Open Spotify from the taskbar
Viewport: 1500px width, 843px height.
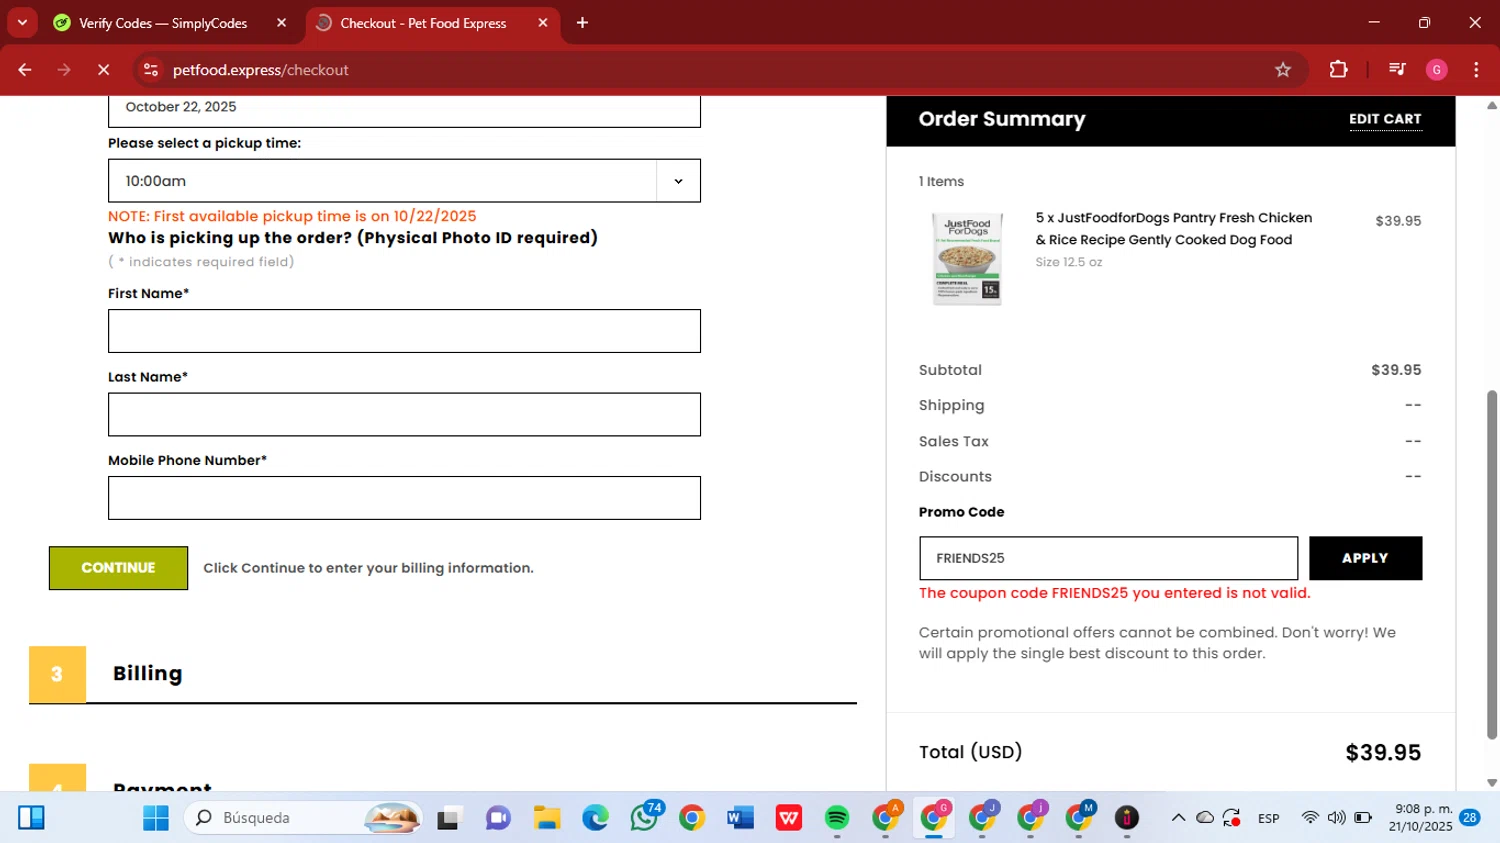837,818
